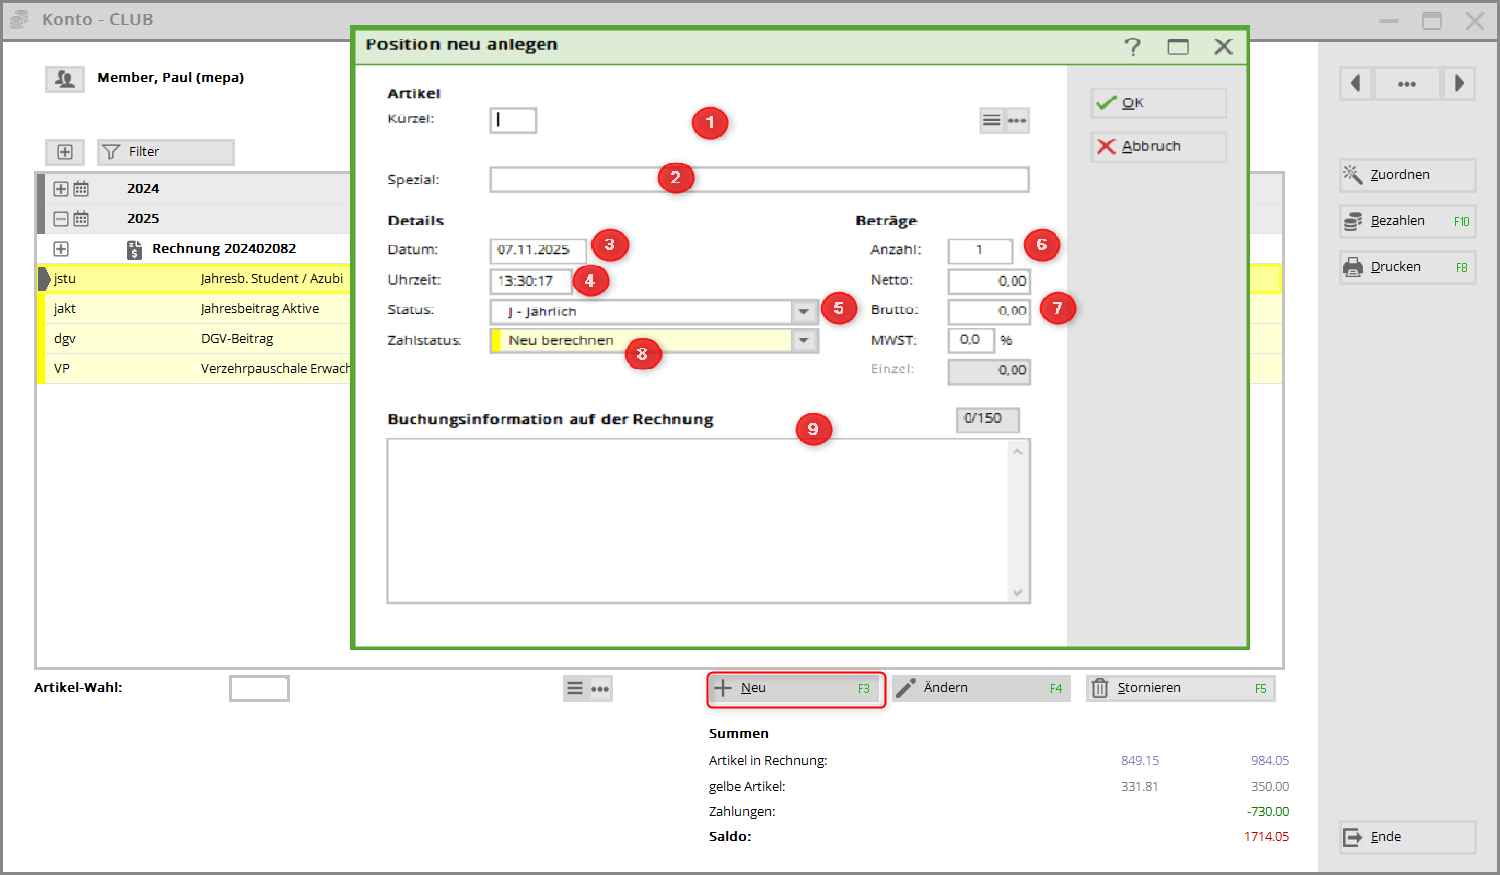Click the 0/150 character counter
The height and width of the screenshot is (875, 1500).
987,419
